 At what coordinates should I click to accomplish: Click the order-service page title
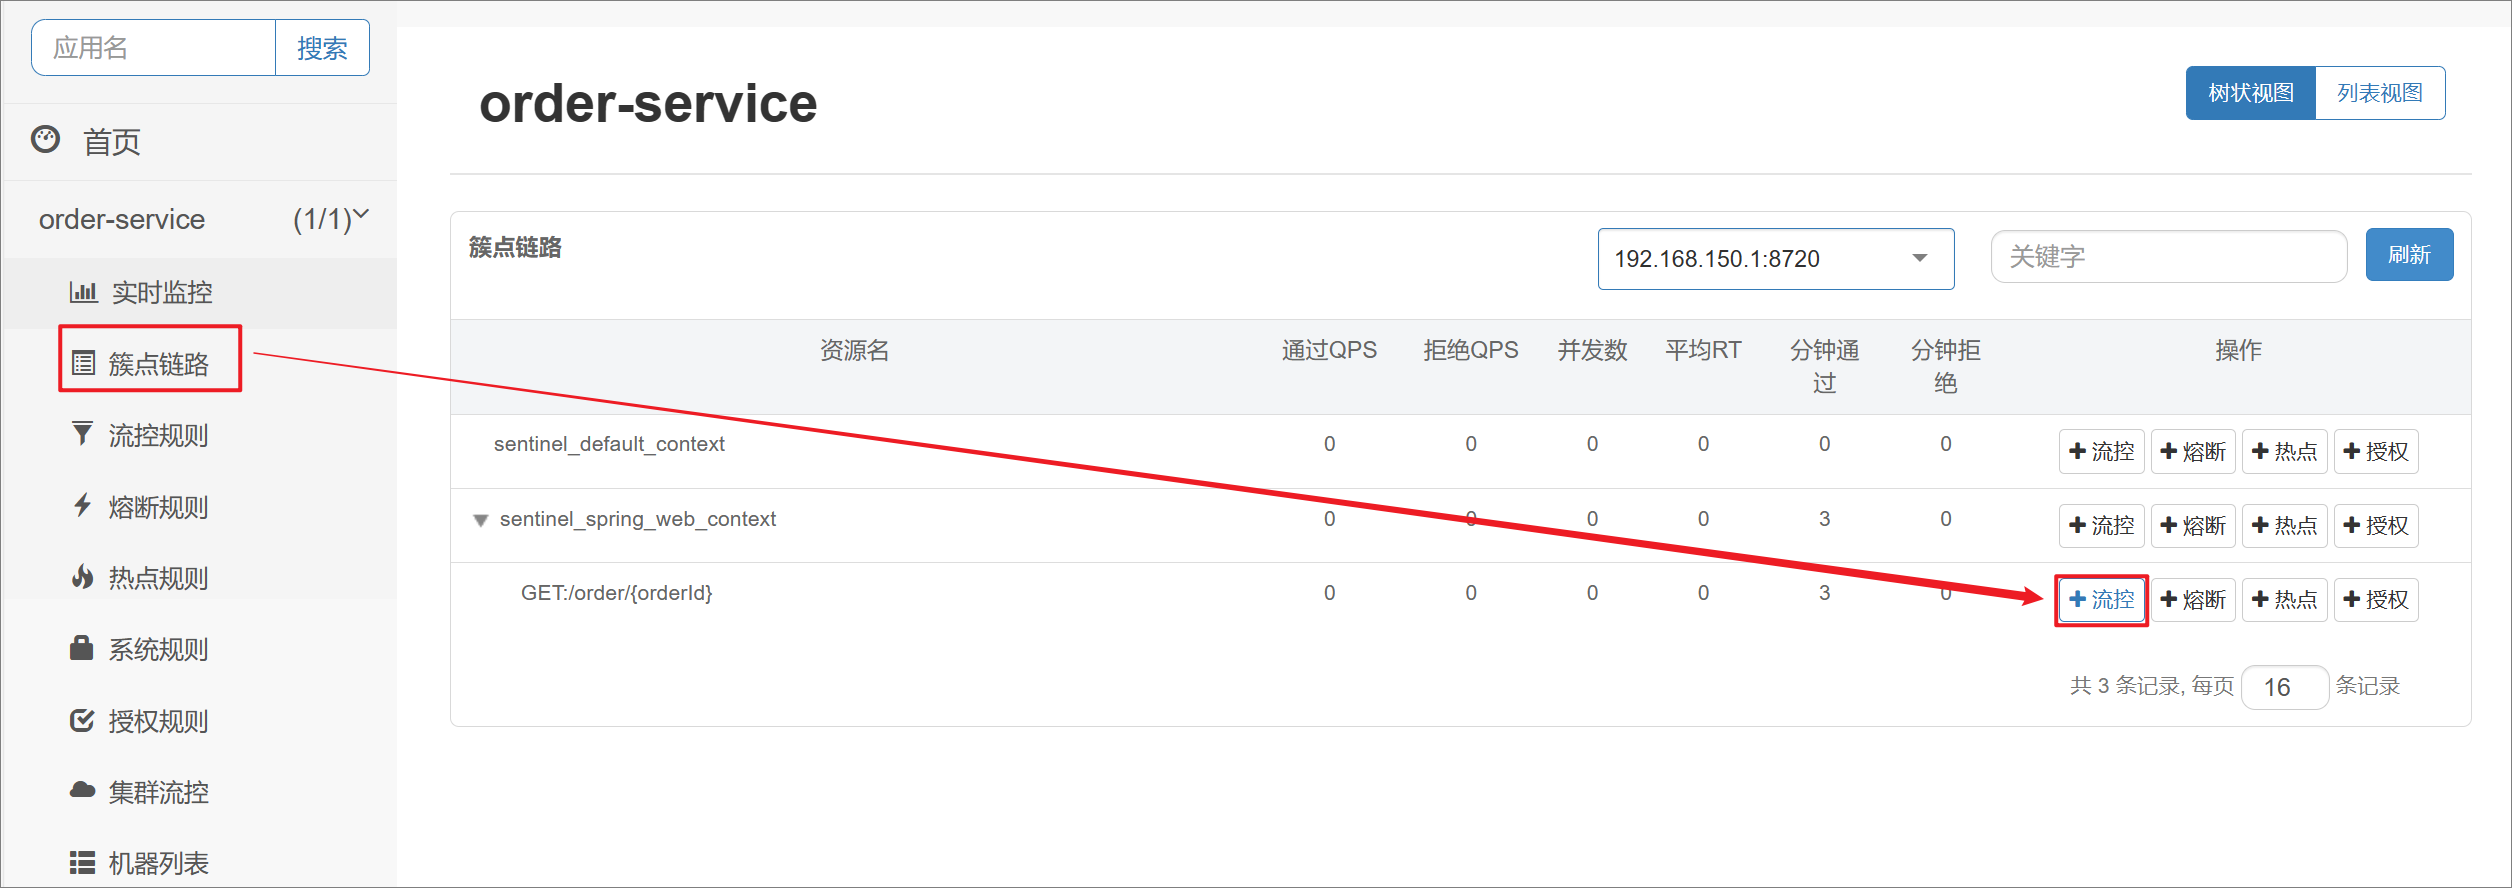pyautogui.click(x=648, y=103)
